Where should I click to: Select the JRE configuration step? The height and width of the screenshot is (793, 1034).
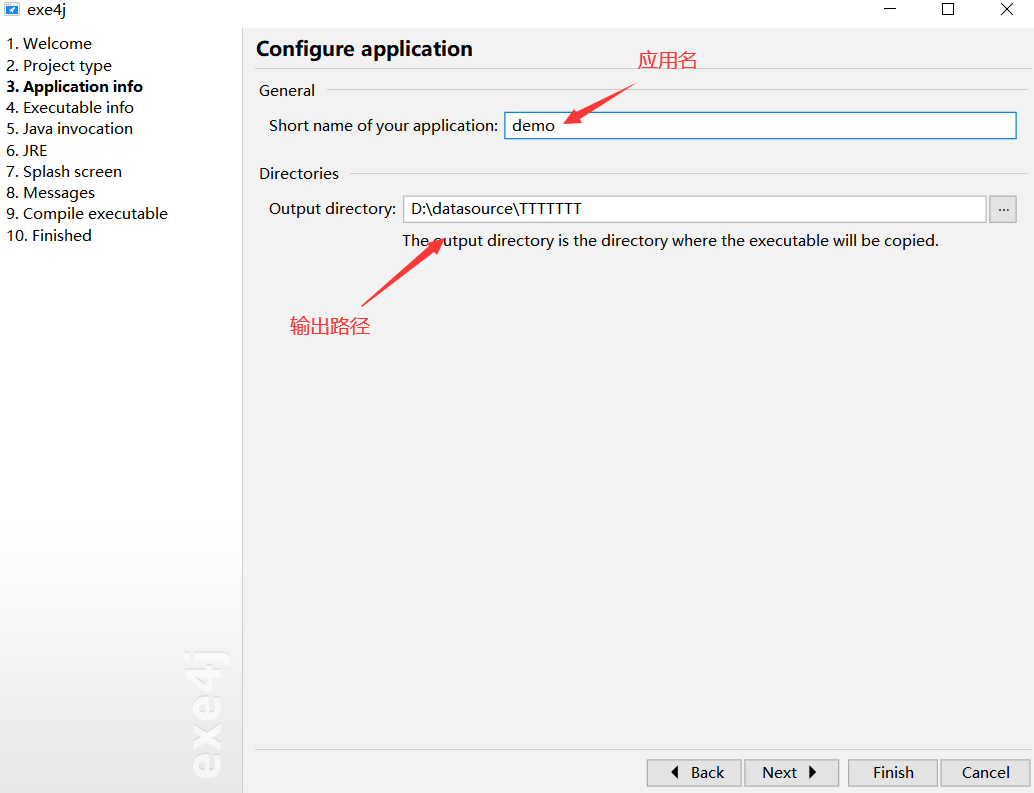coord(27,150)
